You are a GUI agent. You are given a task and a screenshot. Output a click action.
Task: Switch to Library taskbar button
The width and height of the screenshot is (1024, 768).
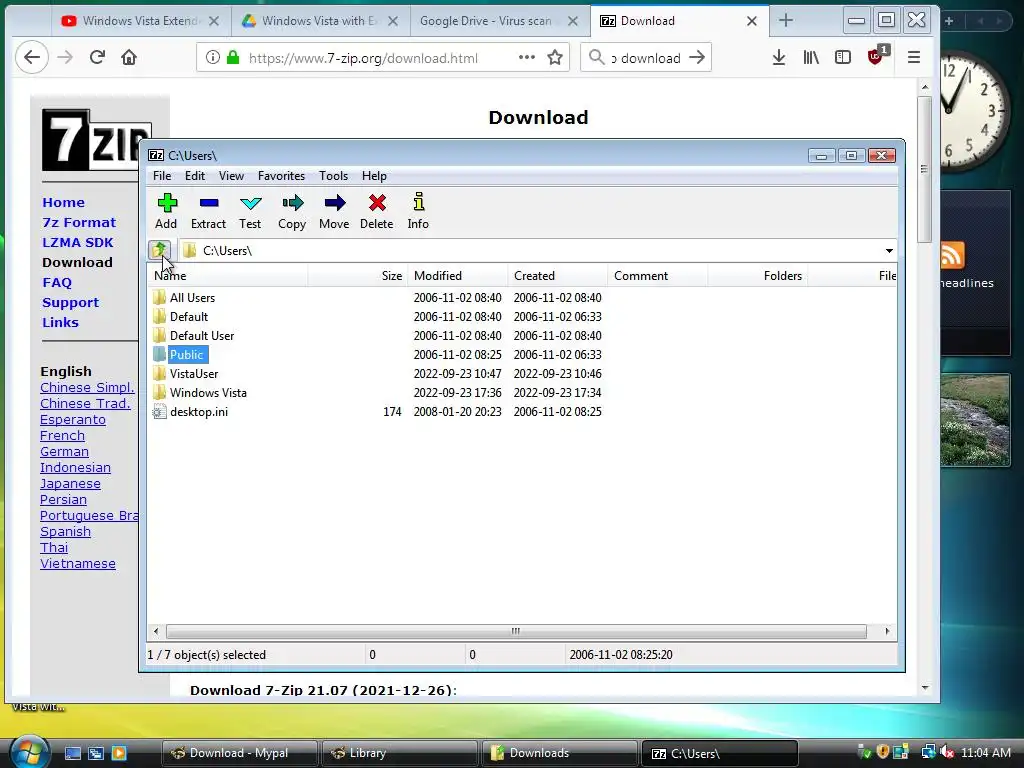(x=399, y=753)
